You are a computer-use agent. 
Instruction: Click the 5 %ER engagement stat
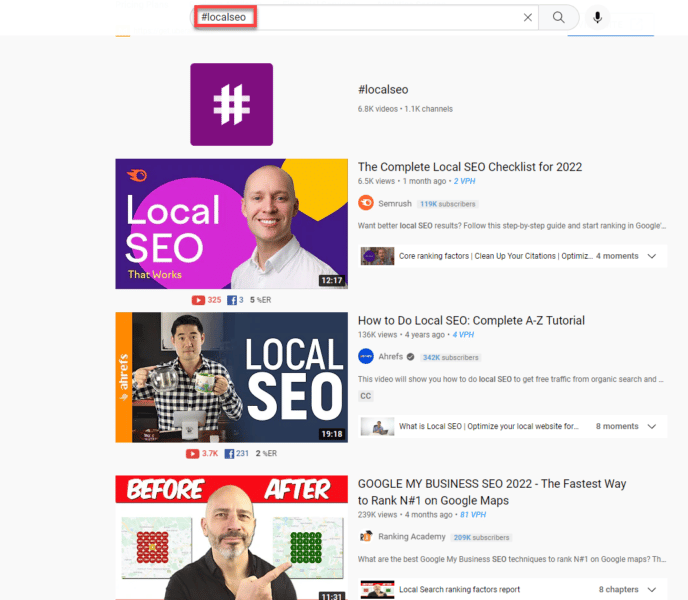(261, 300)
